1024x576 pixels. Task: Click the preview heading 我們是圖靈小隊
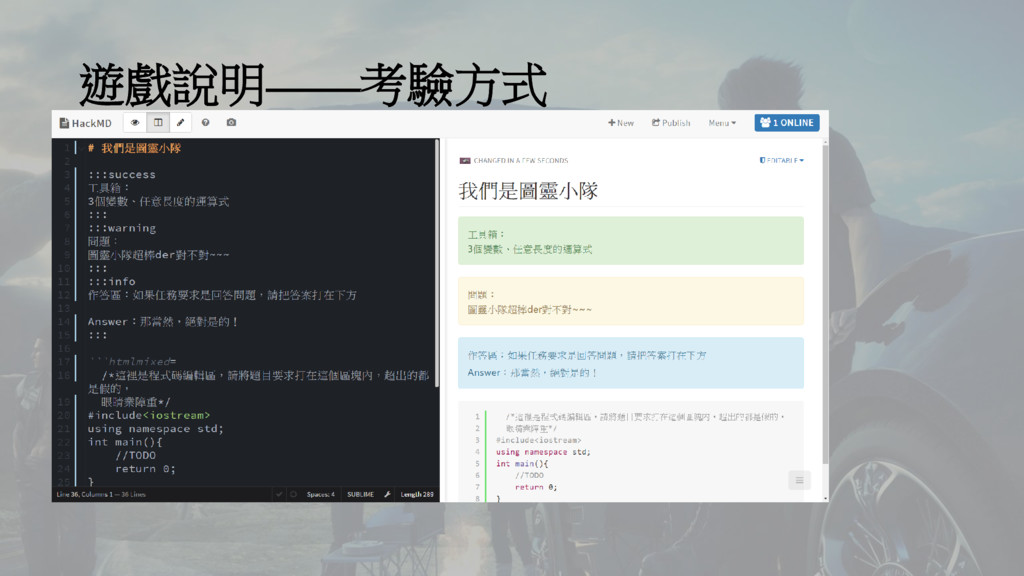(x=528, y=191)
